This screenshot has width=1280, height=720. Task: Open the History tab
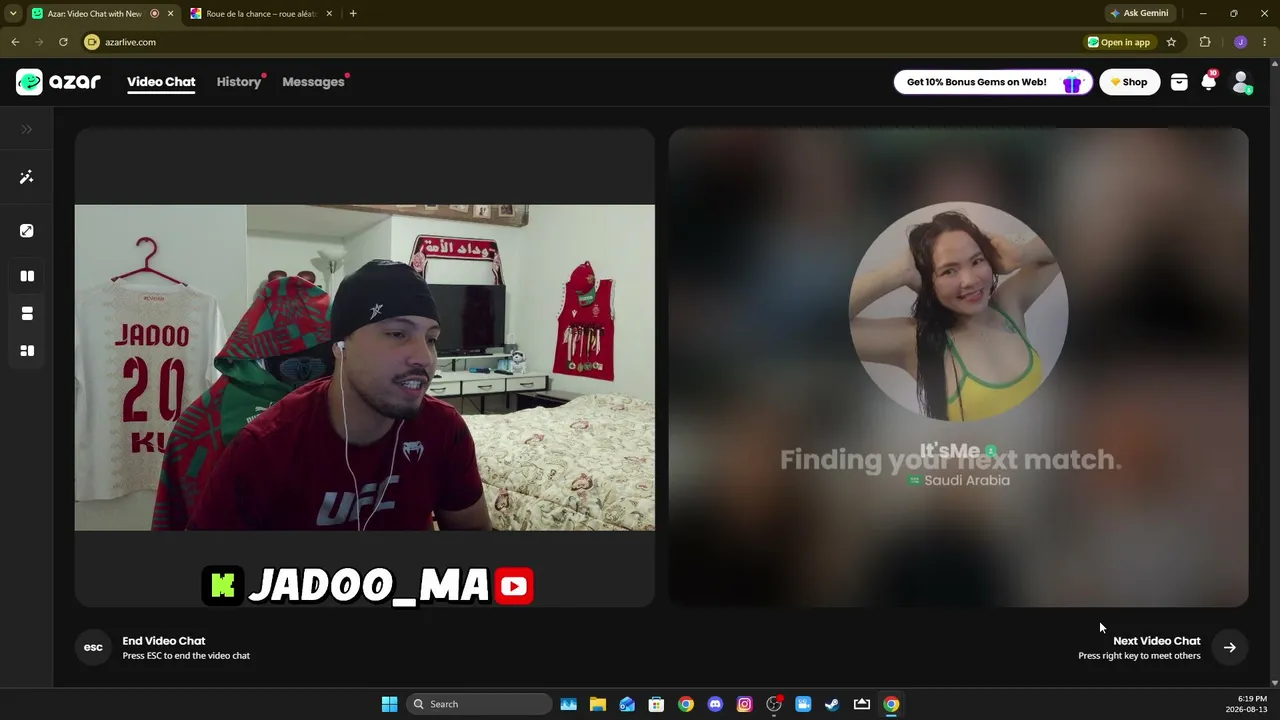pyautogui.click(x=239, y=82)
